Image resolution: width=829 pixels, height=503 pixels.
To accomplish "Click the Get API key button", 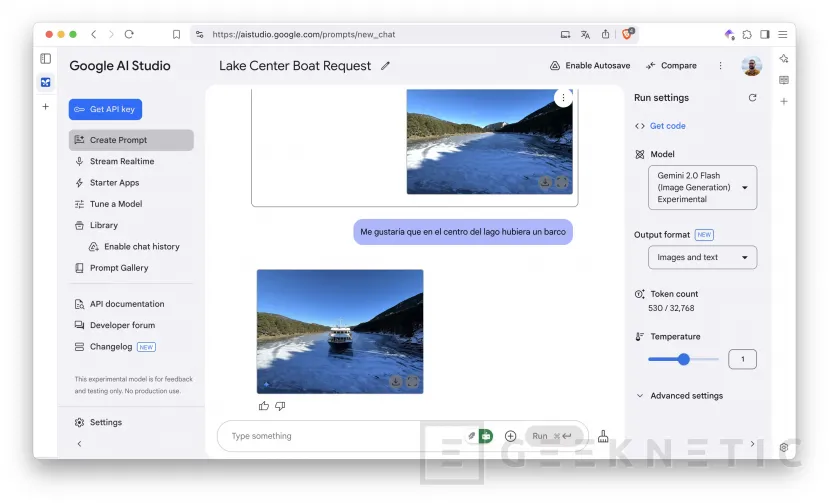I will [105, 109].
